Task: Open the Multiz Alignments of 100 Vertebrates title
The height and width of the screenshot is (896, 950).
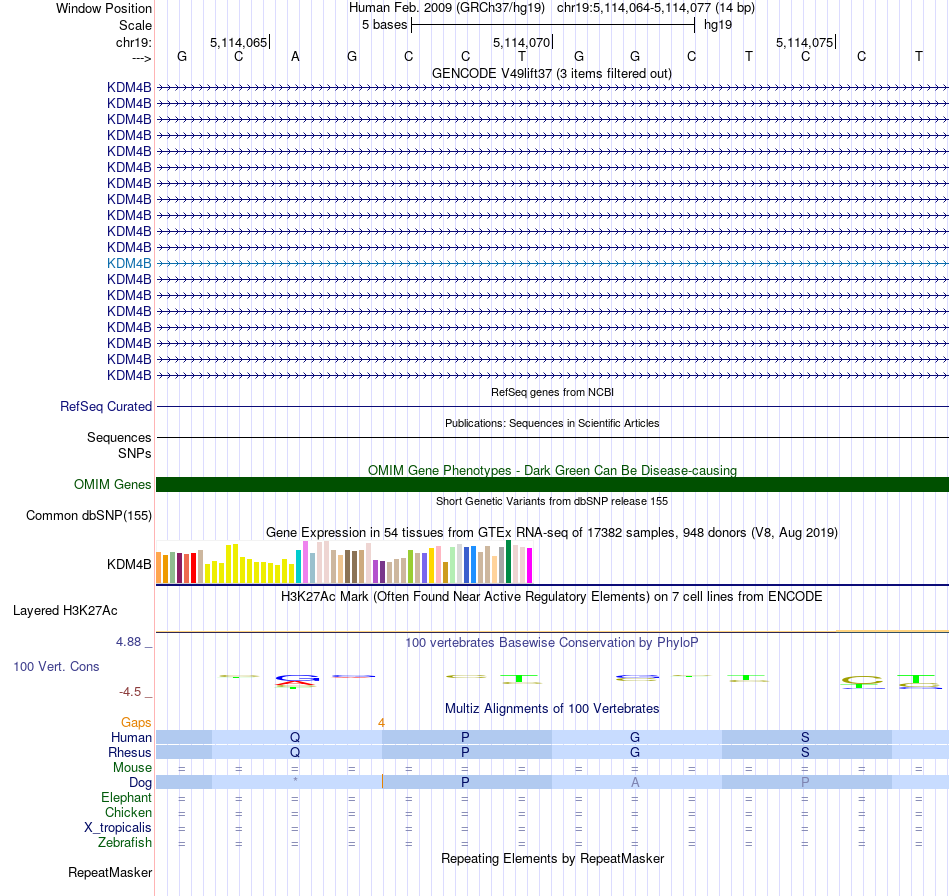Action: click(x=552, y=708)
